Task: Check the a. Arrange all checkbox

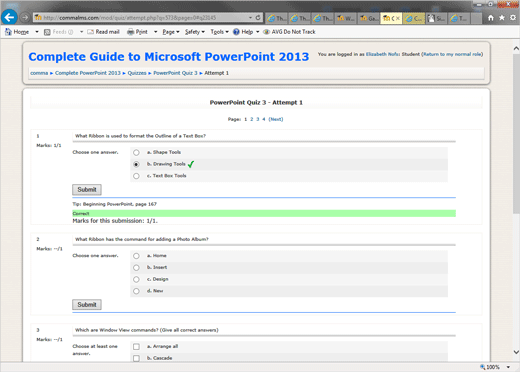Action: [136, 347]
